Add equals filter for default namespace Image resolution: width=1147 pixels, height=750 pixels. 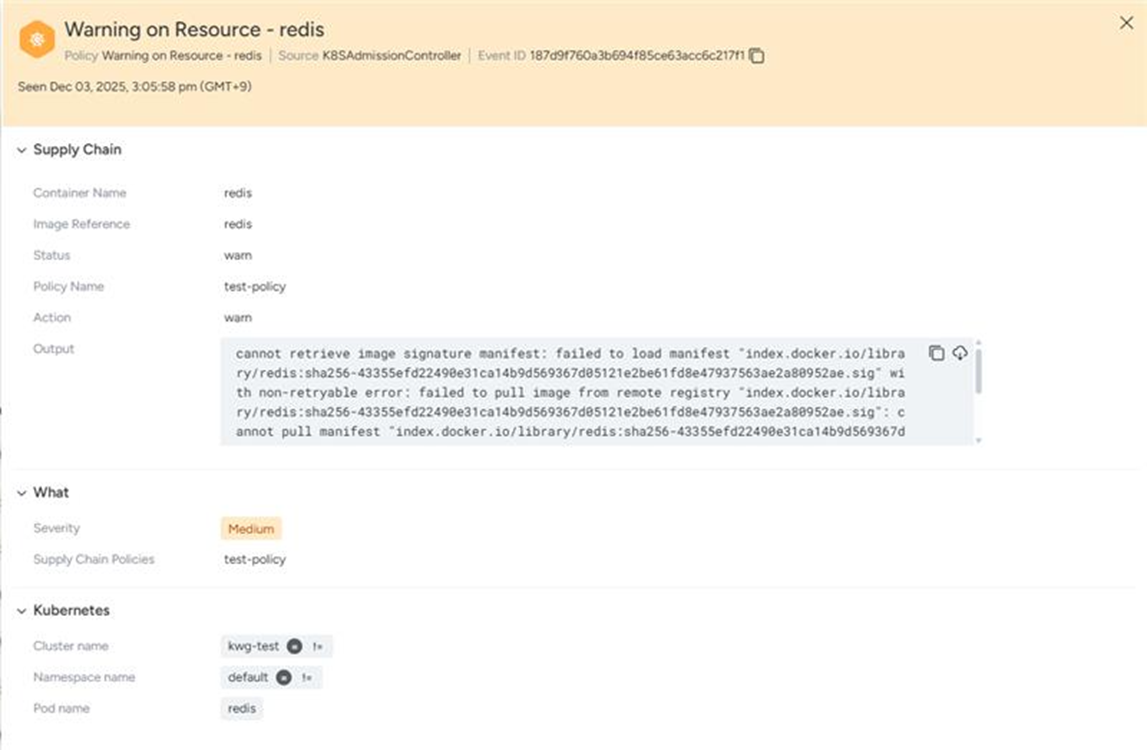284,677
